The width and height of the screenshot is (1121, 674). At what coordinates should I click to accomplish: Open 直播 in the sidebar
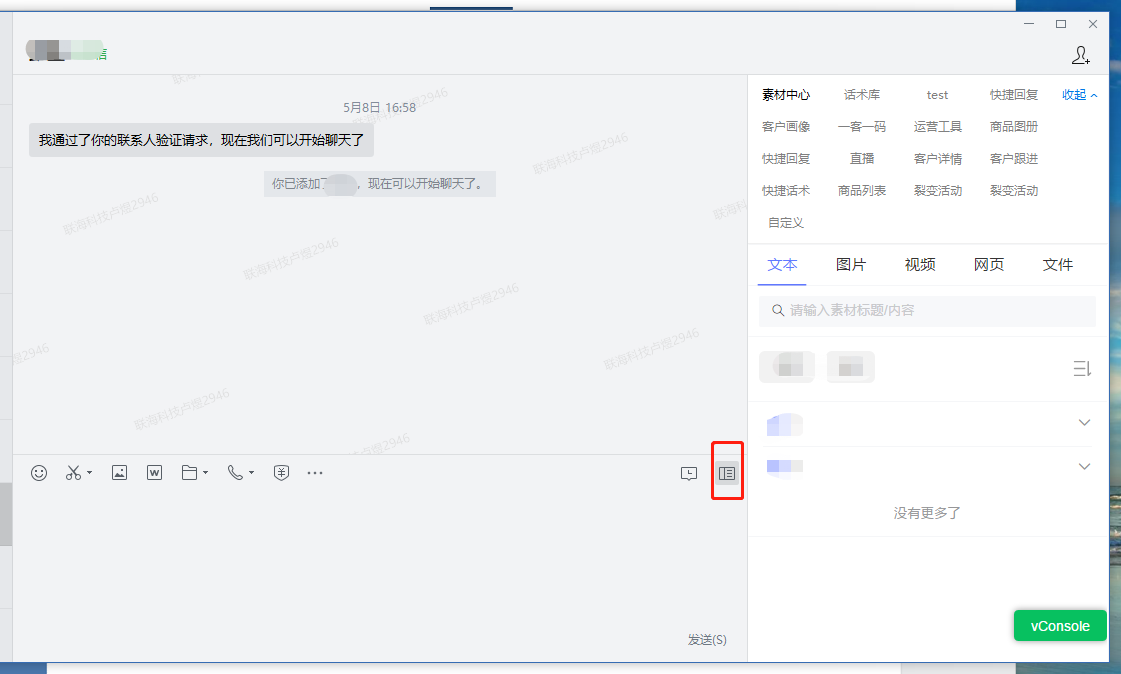point(861,159)
